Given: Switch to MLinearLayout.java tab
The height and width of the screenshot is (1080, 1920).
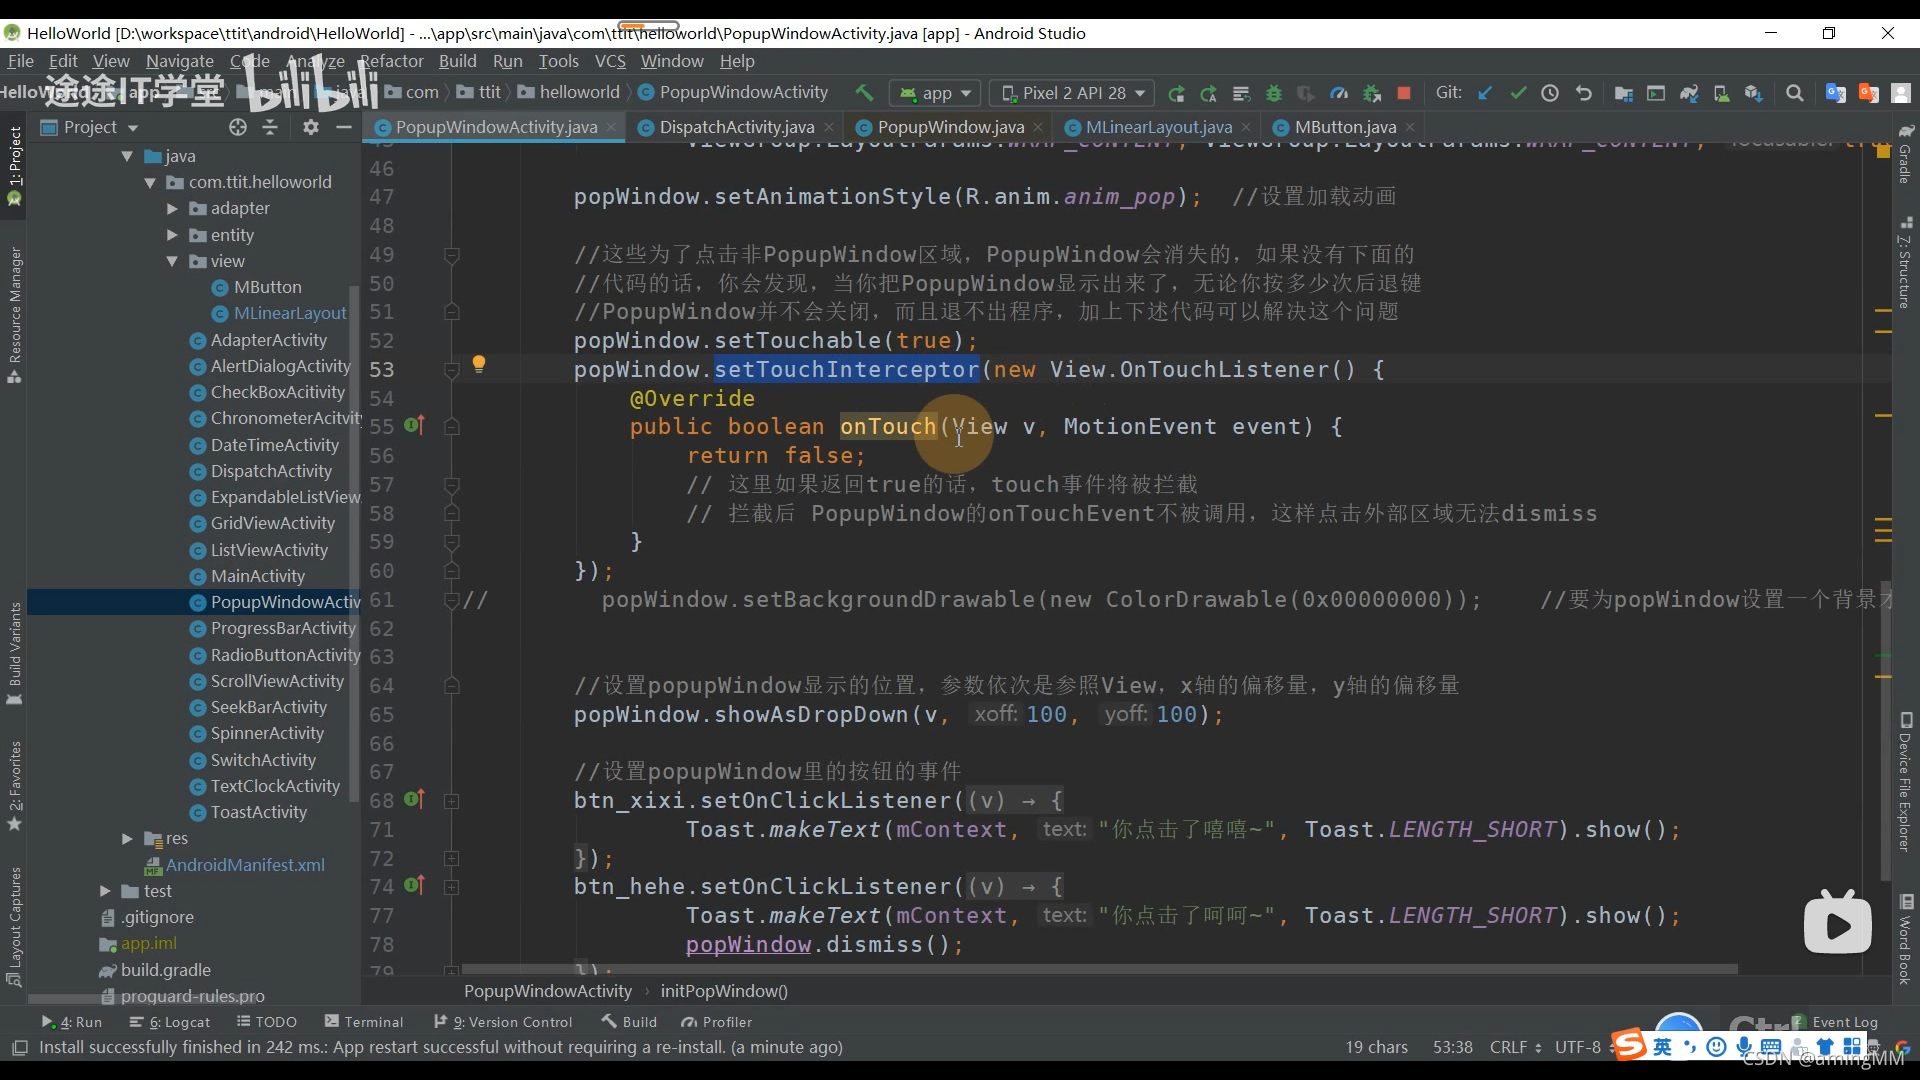Looking at the screenshot, I should click(x=1158, y=127).
